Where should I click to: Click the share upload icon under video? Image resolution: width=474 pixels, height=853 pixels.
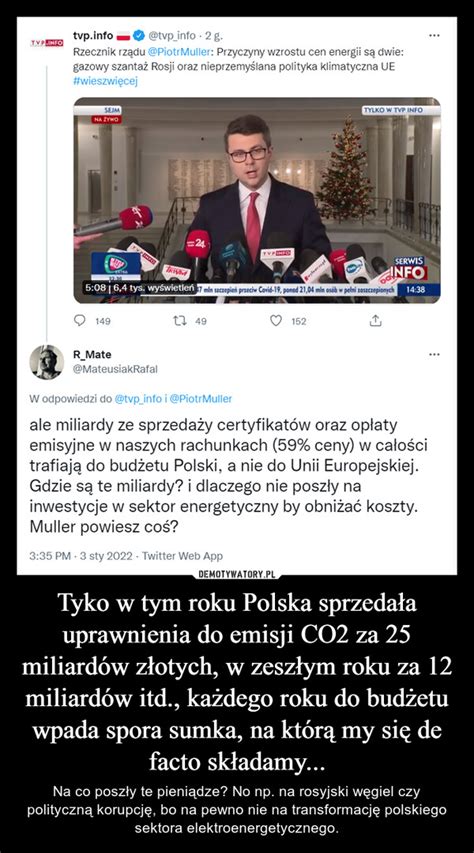(374, 322)
